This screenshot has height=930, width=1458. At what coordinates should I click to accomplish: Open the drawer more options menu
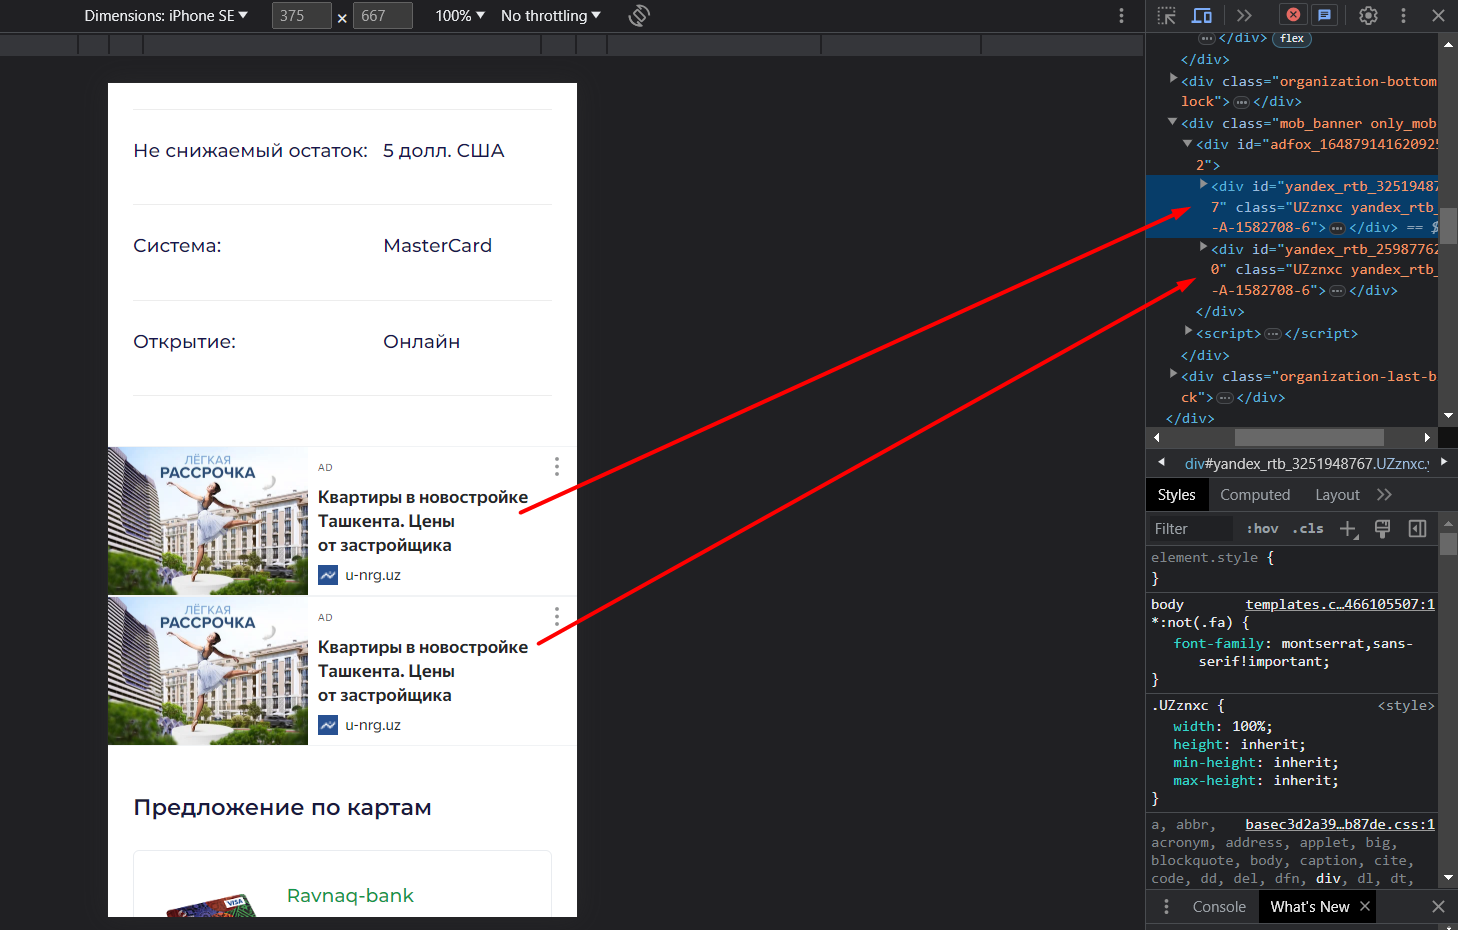pos(1166,906)
